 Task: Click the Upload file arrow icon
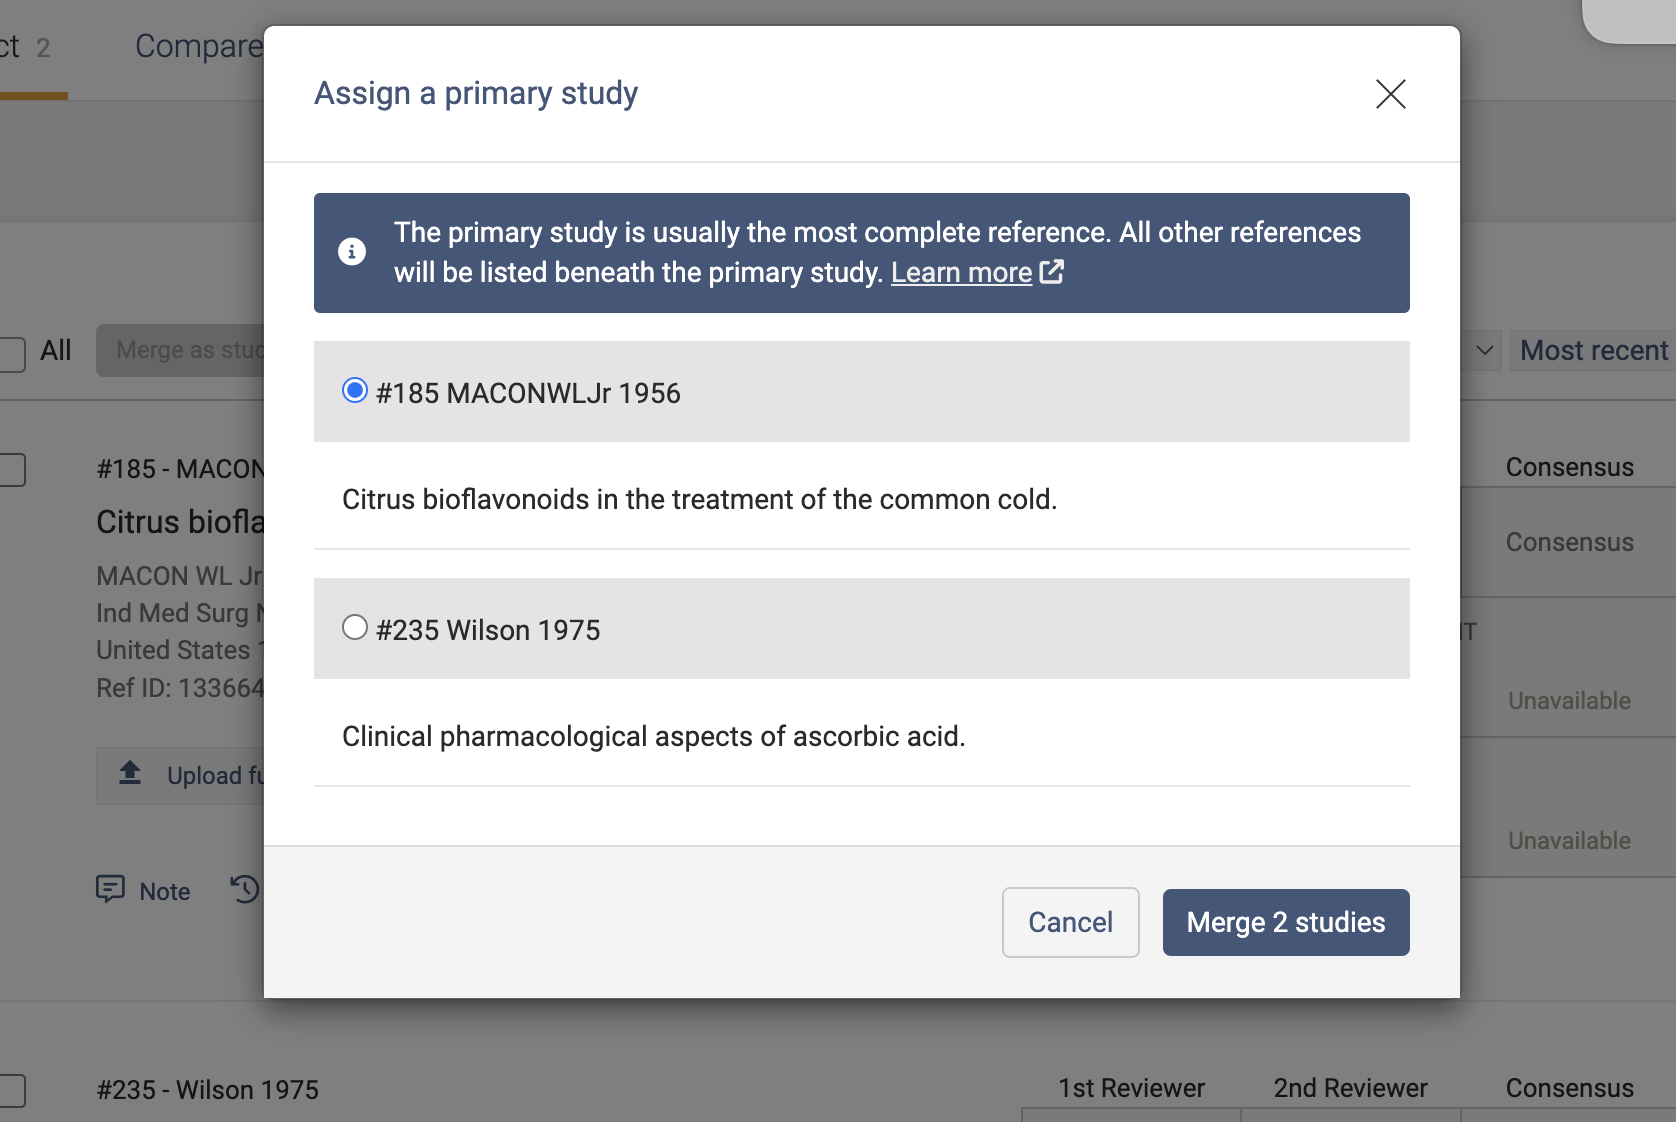[x=130, y=774]
